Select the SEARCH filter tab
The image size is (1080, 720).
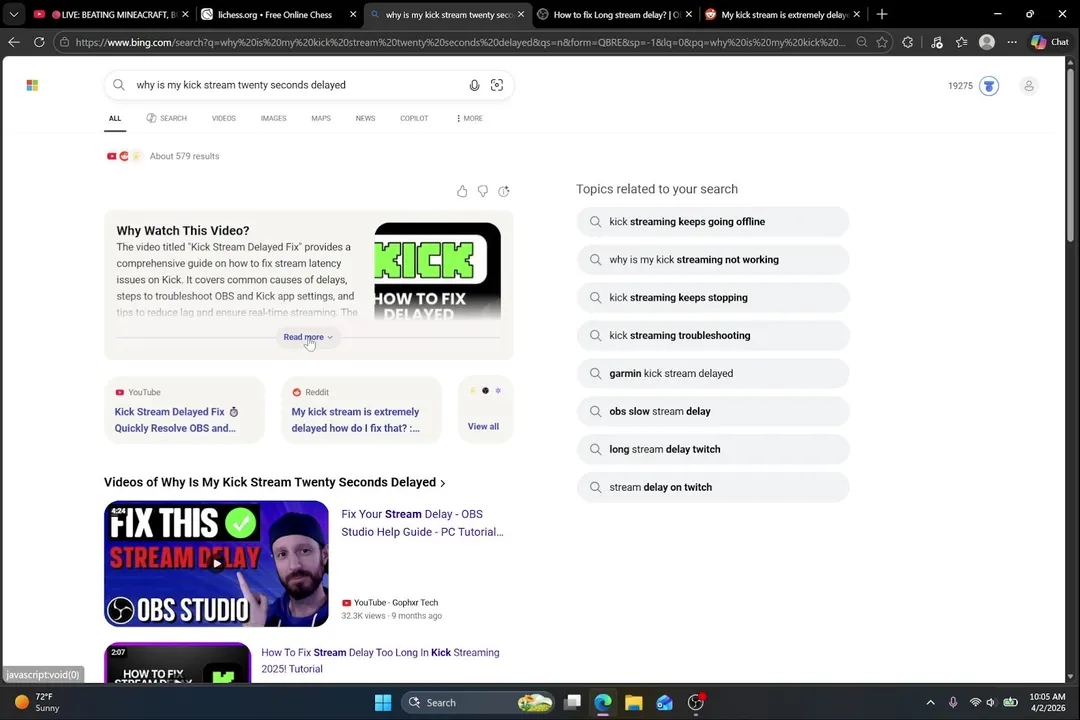(x=166, y=119)
